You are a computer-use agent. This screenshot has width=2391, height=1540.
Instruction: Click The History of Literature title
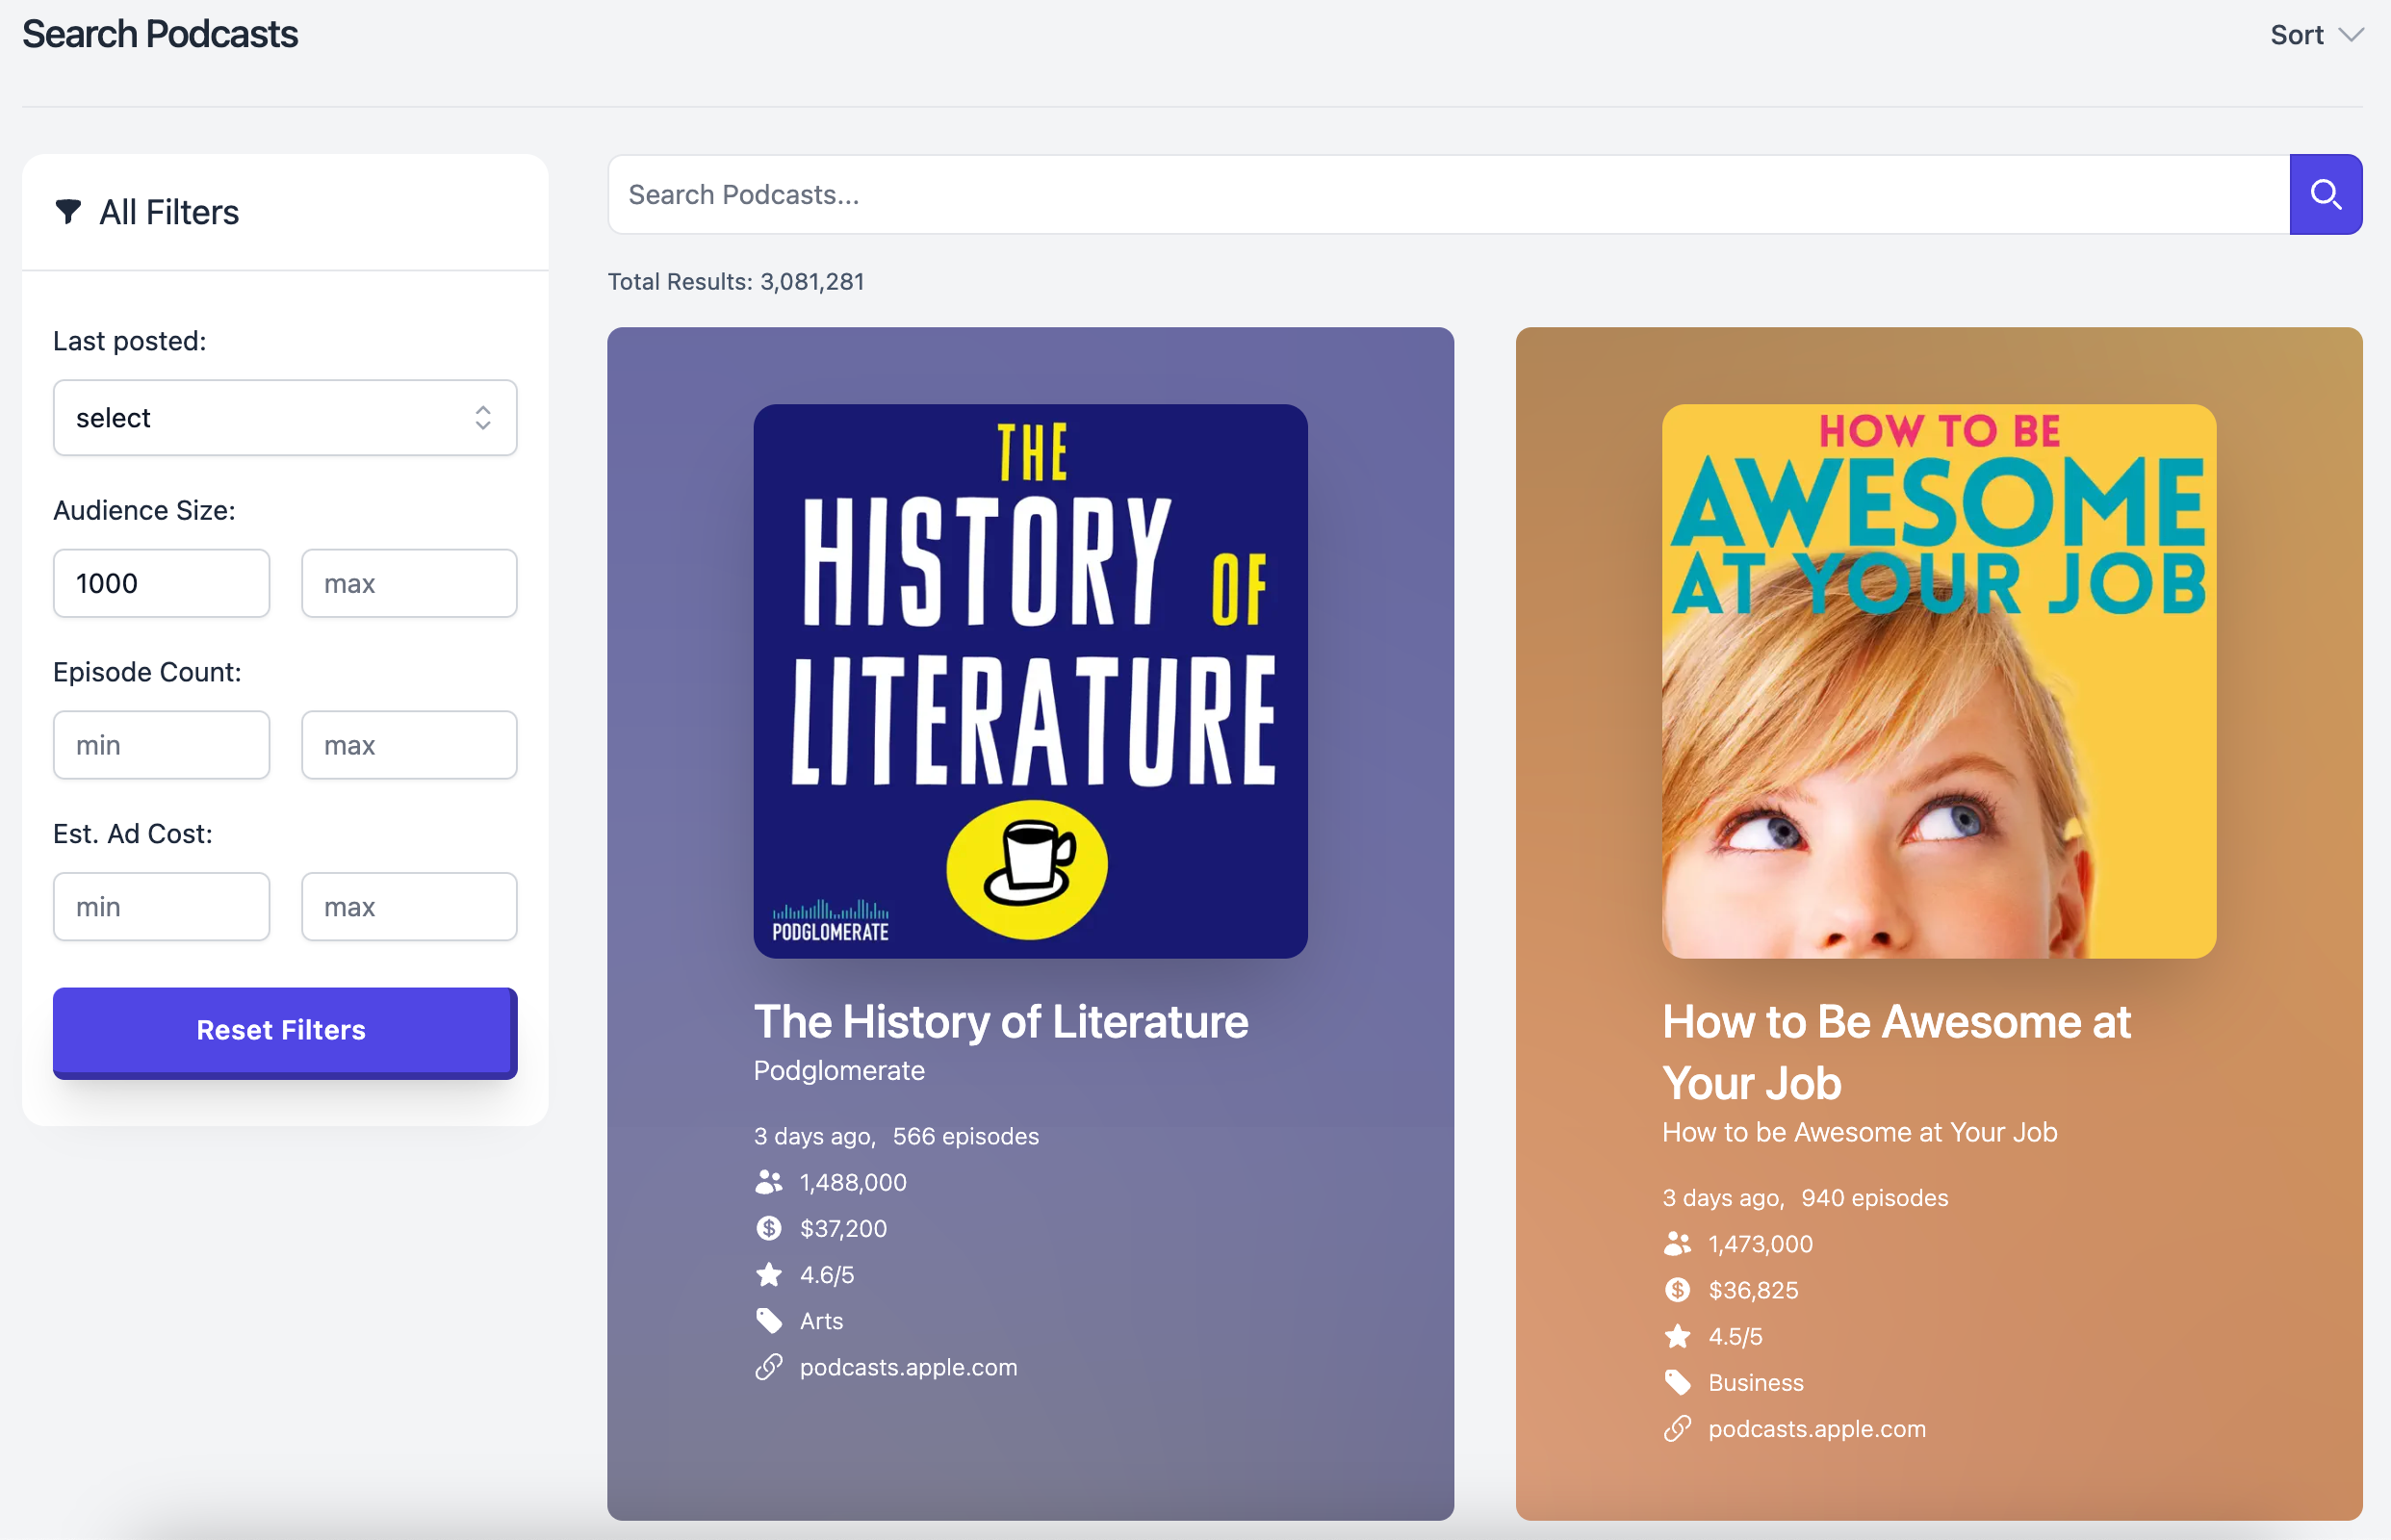(1000, 1022)
